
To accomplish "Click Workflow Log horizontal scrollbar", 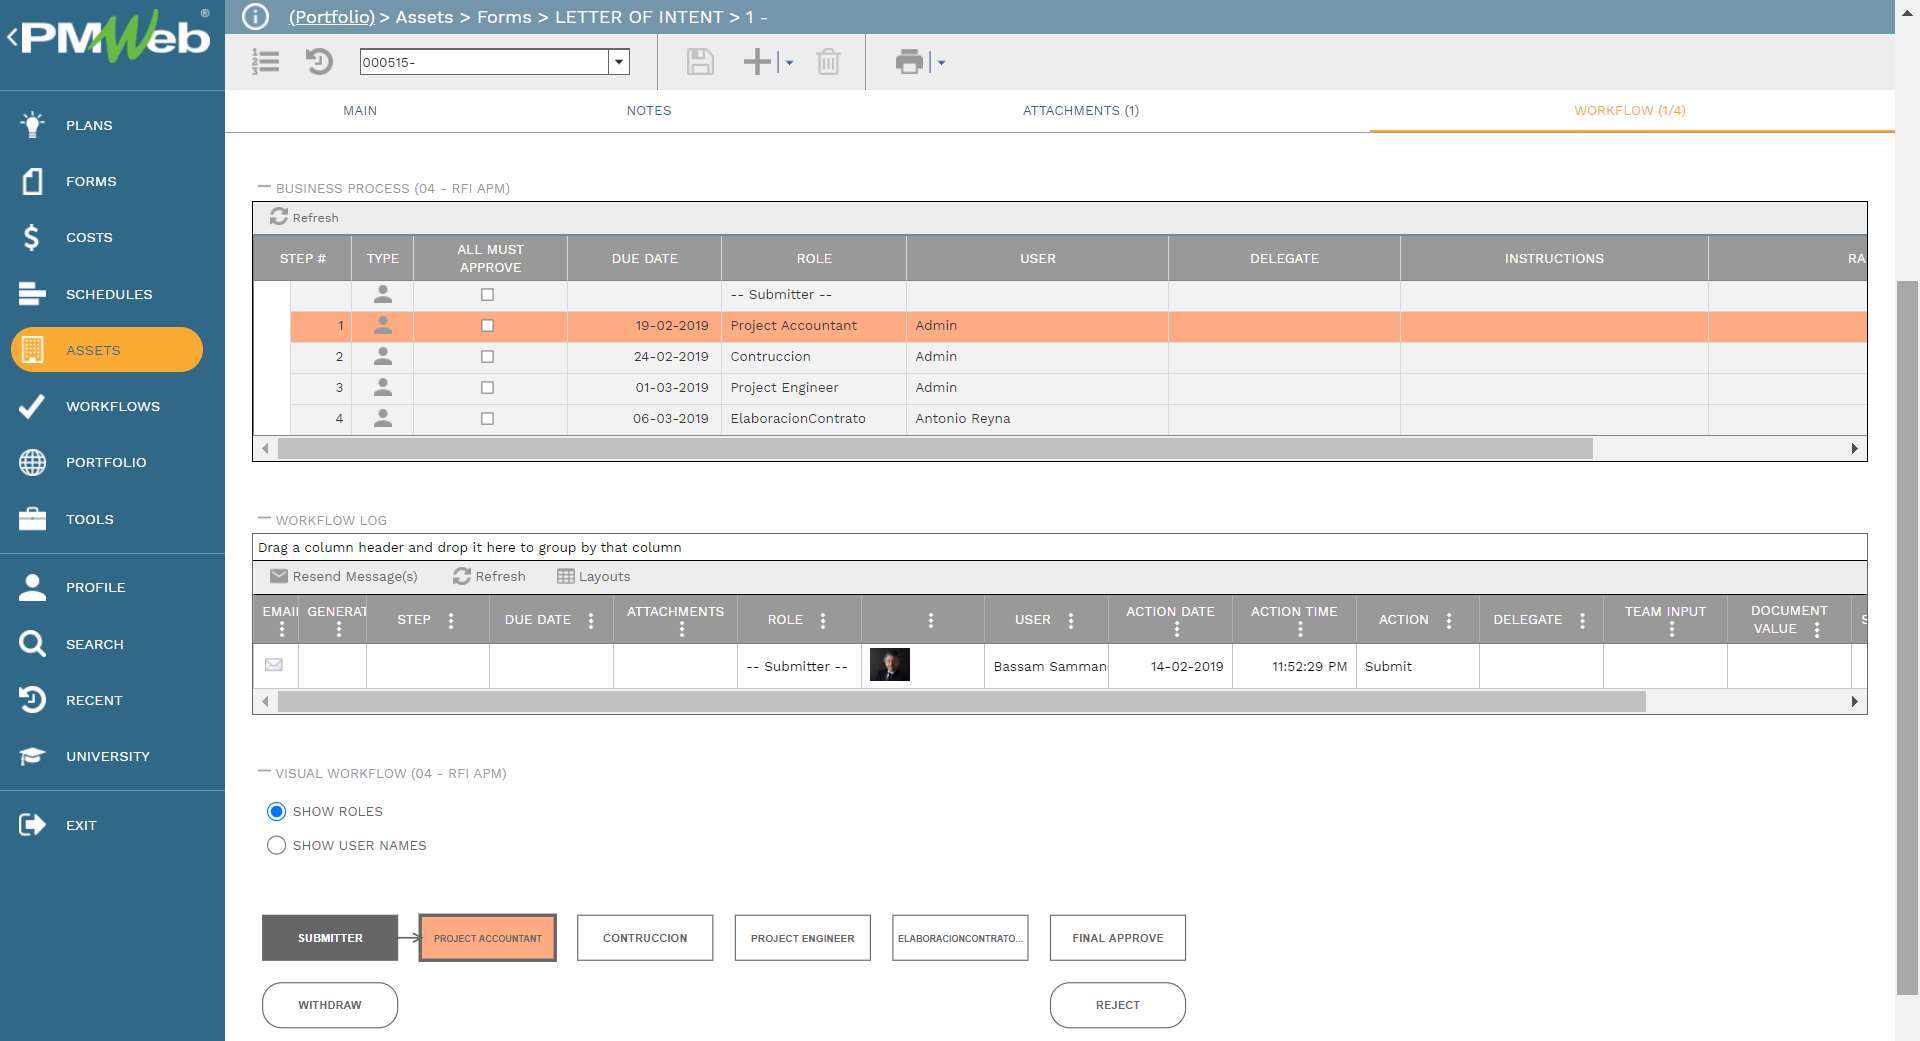I will 961,702.
